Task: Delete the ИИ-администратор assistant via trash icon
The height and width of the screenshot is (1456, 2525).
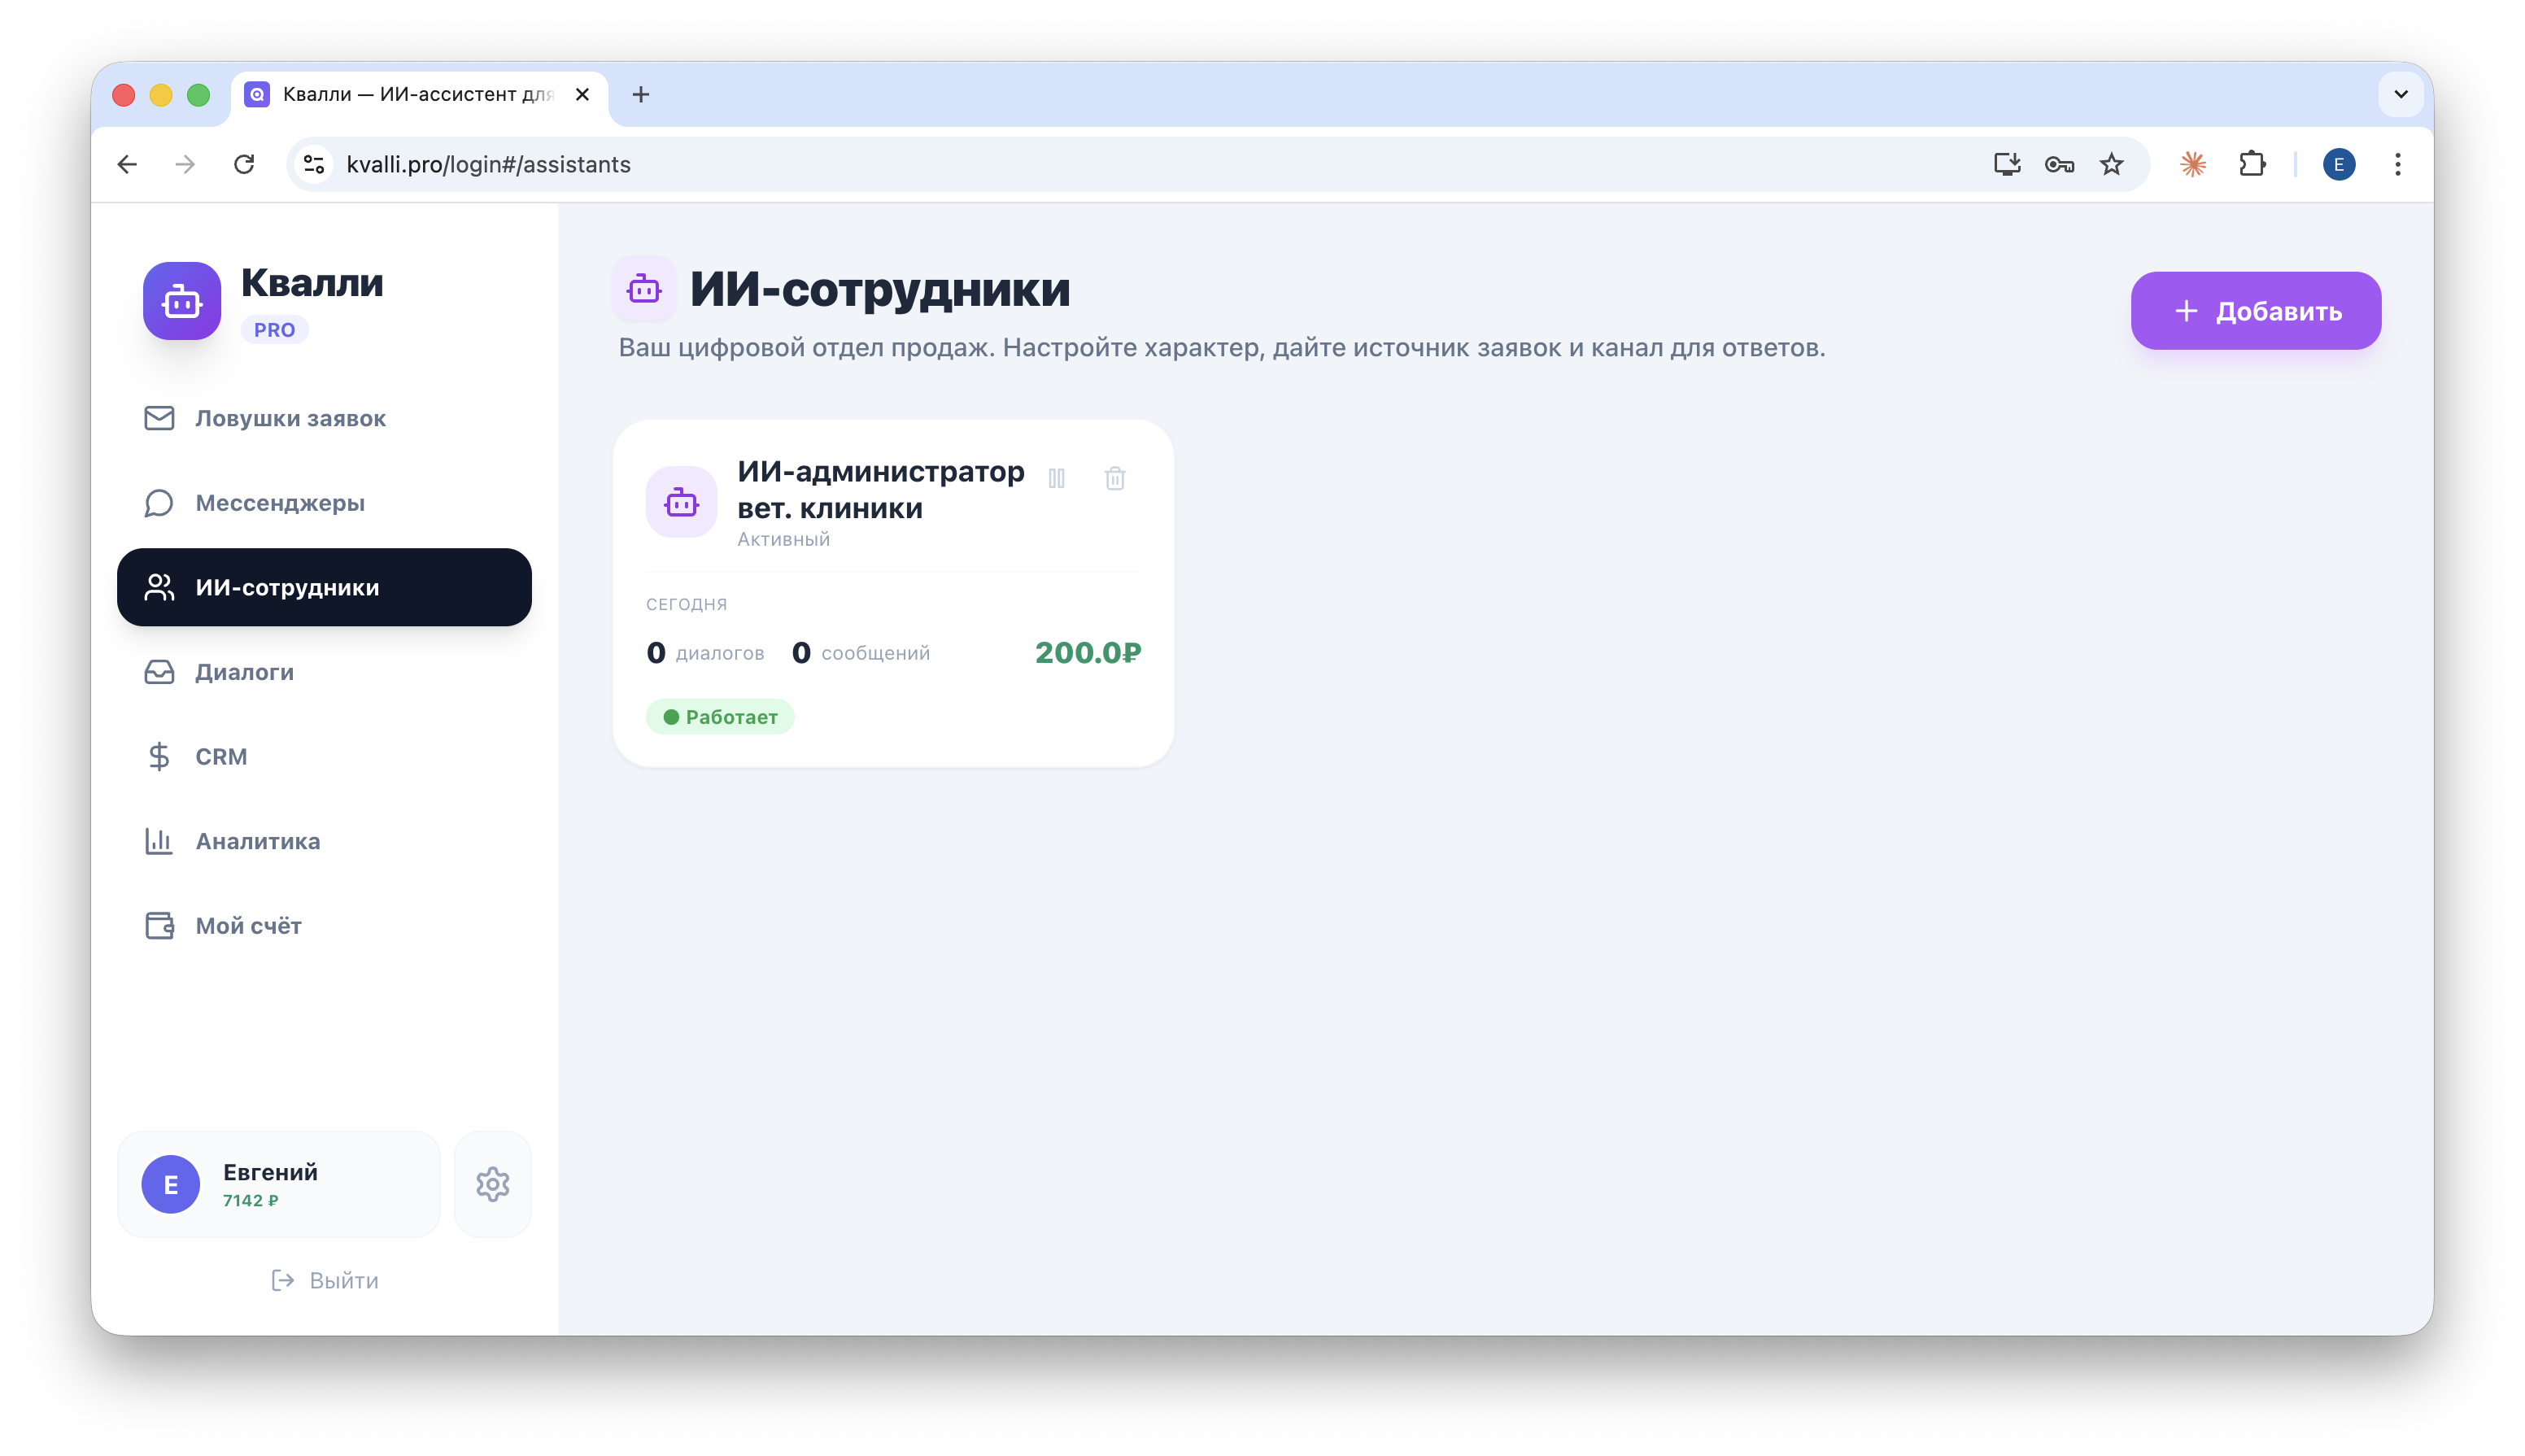Action: (1115, 478)
